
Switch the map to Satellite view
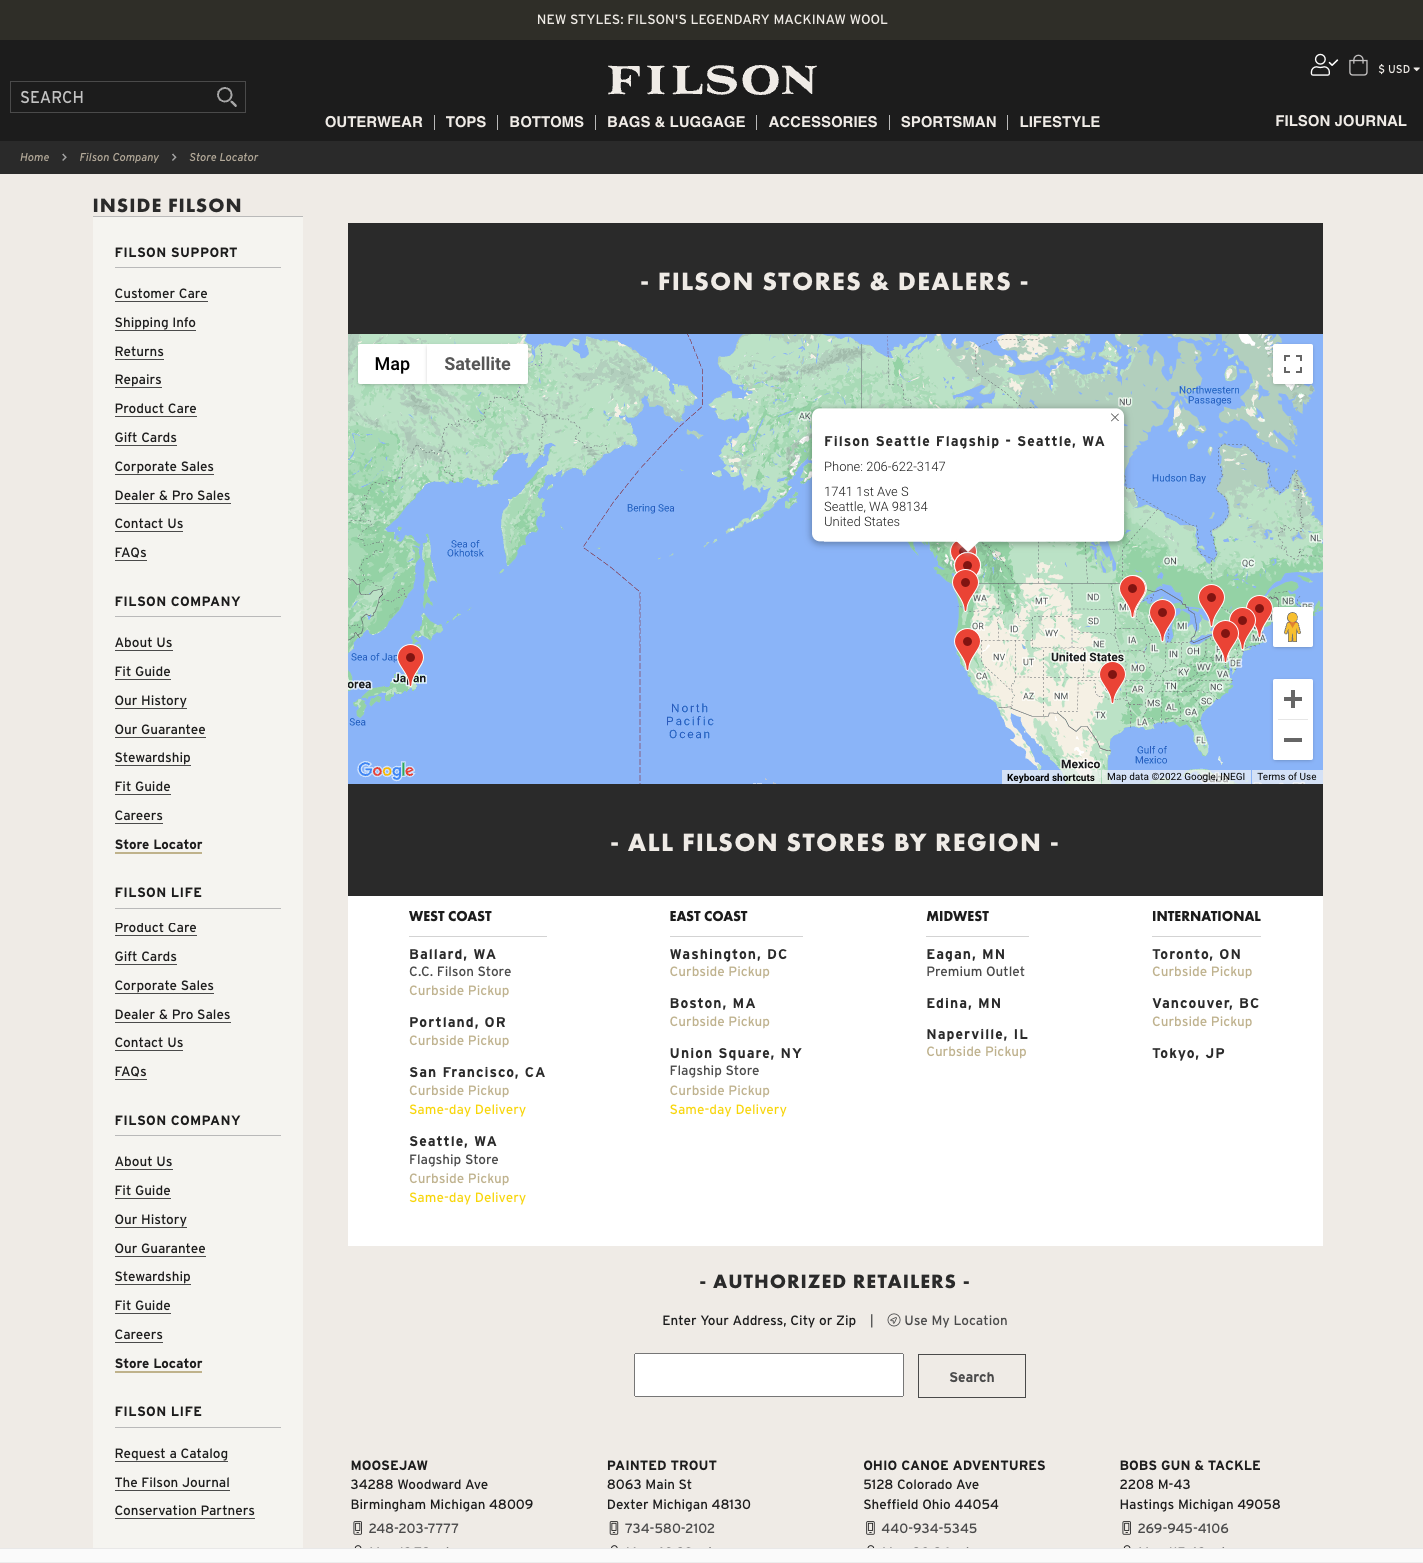(x=477, y=364)
